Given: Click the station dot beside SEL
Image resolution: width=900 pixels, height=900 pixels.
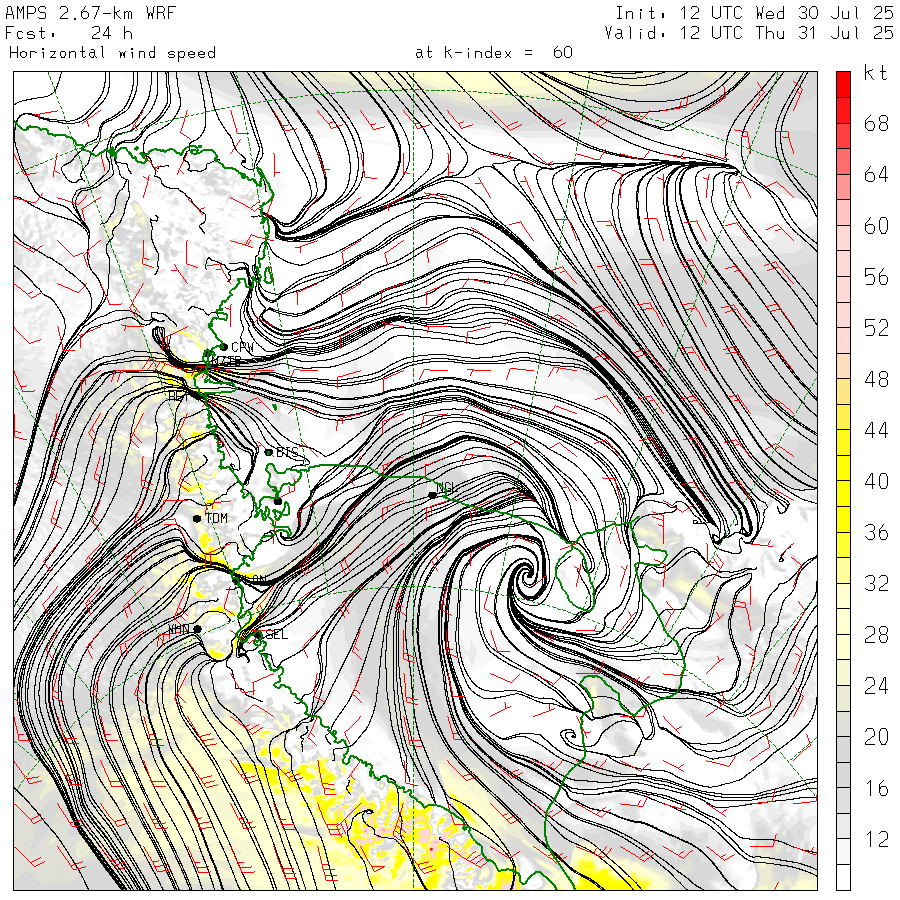Looking at the screenshot, I should [x=258, y=635].
